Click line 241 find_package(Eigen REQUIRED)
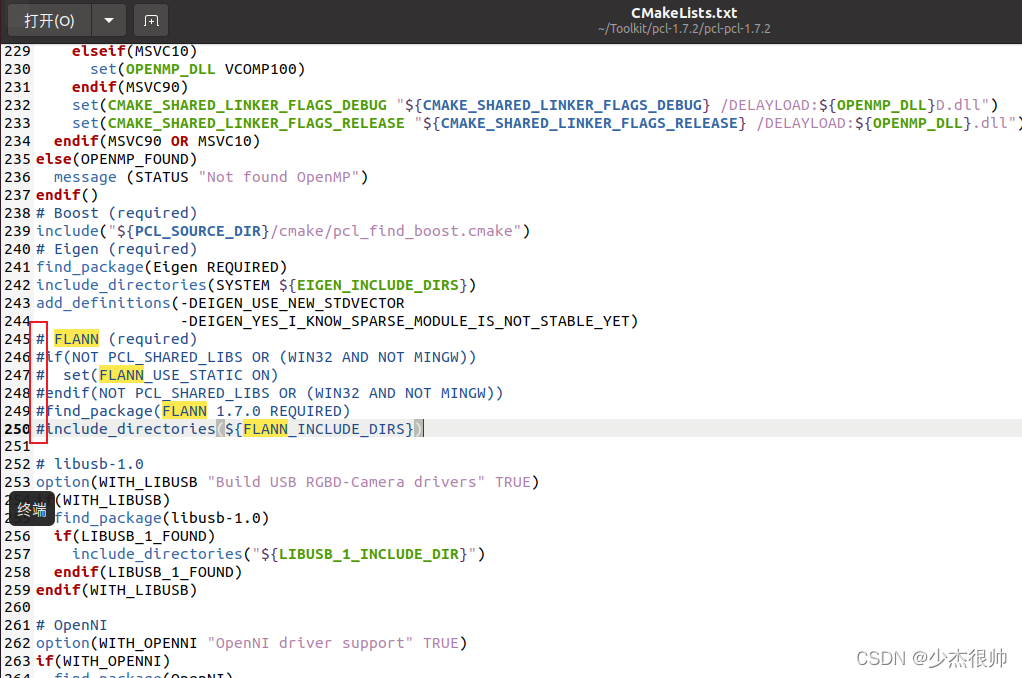The image size is (1022, 678). tap(162, 267)
